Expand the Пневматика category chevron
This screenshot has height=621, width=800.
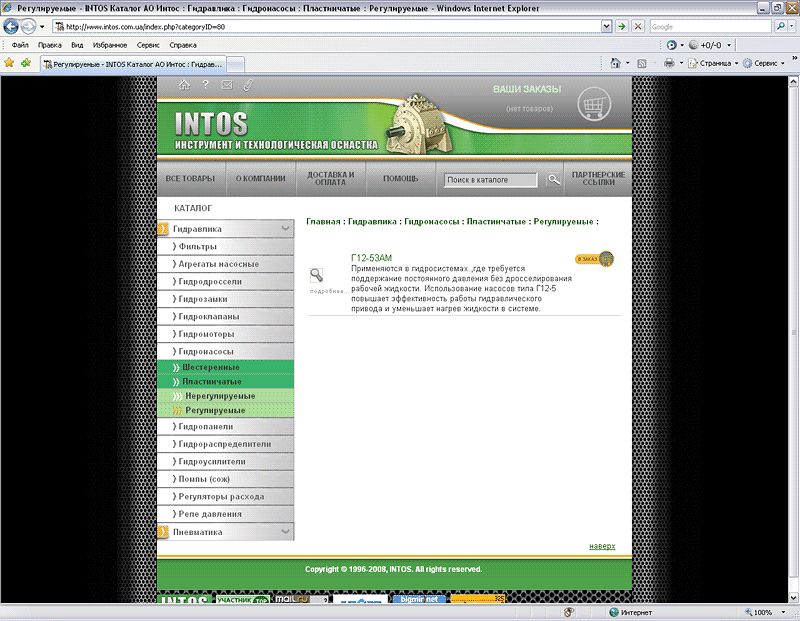[286, 532]
